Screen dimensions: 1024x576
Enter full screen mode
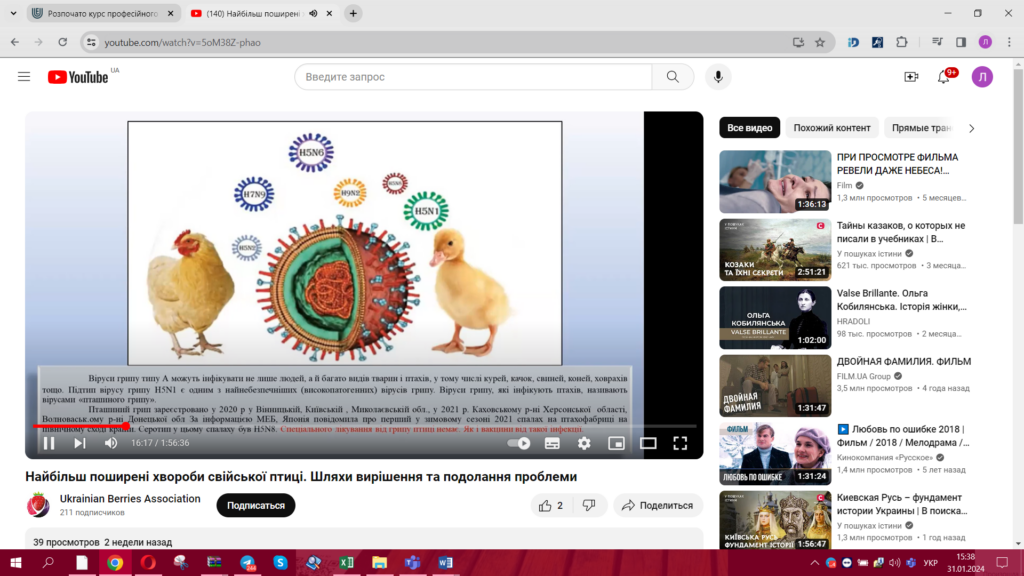click(x=680, y=443)
